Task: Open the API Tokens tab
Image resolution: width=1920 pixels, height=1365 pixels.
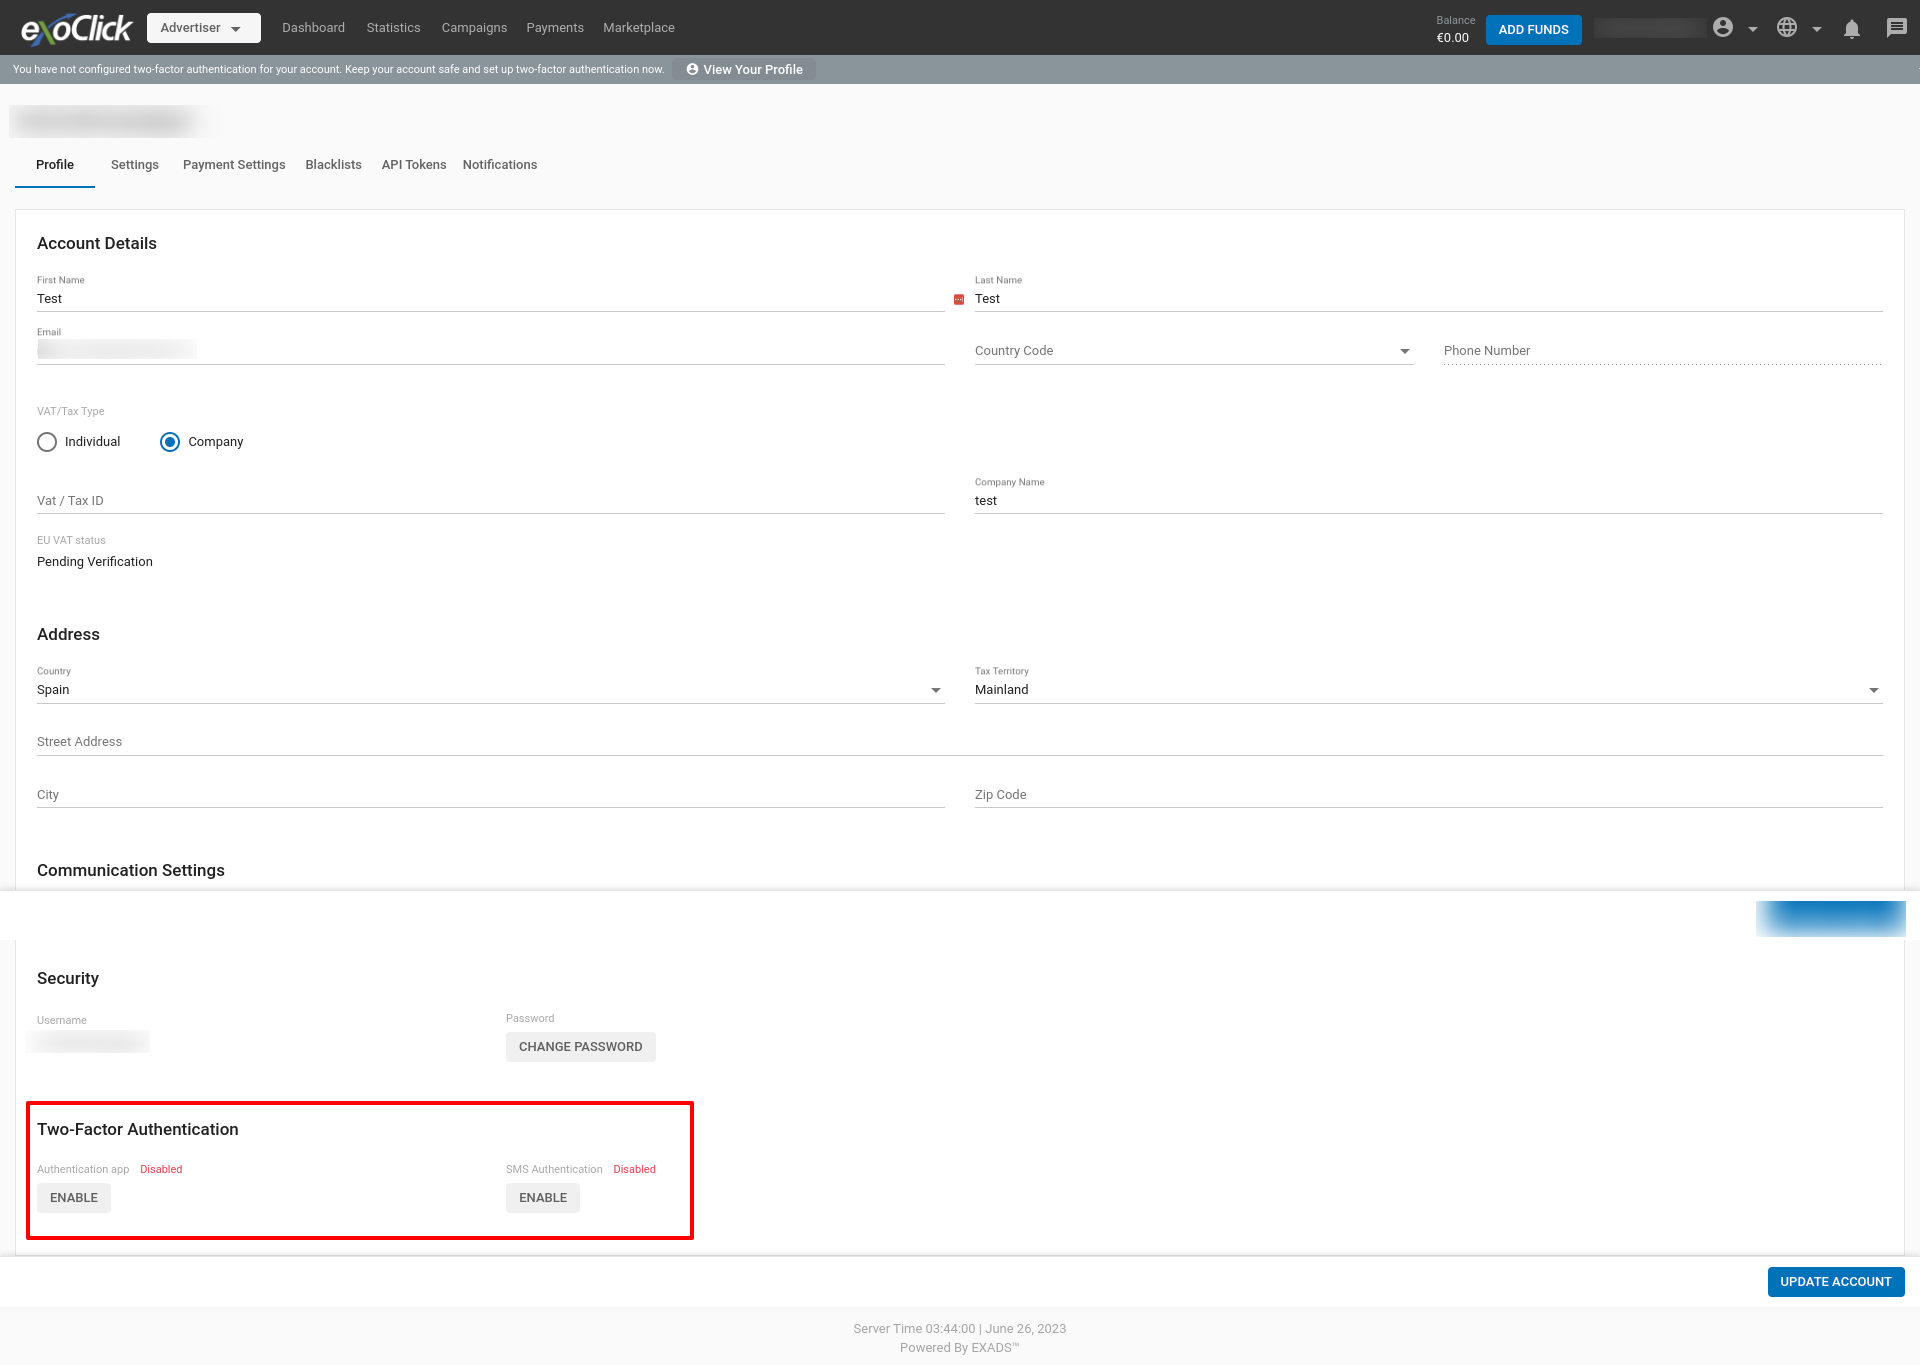Action: pos(413,164)
